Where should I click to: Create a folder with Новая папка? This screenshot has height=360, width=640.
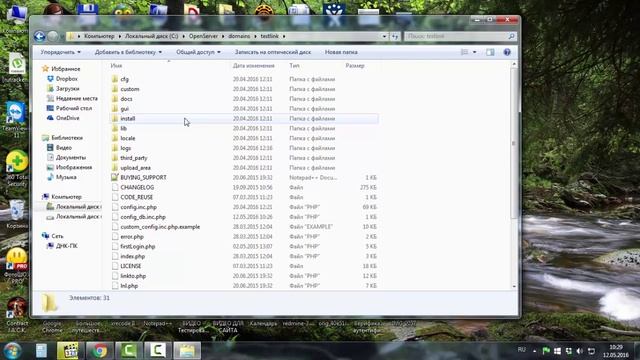(341, 52)
